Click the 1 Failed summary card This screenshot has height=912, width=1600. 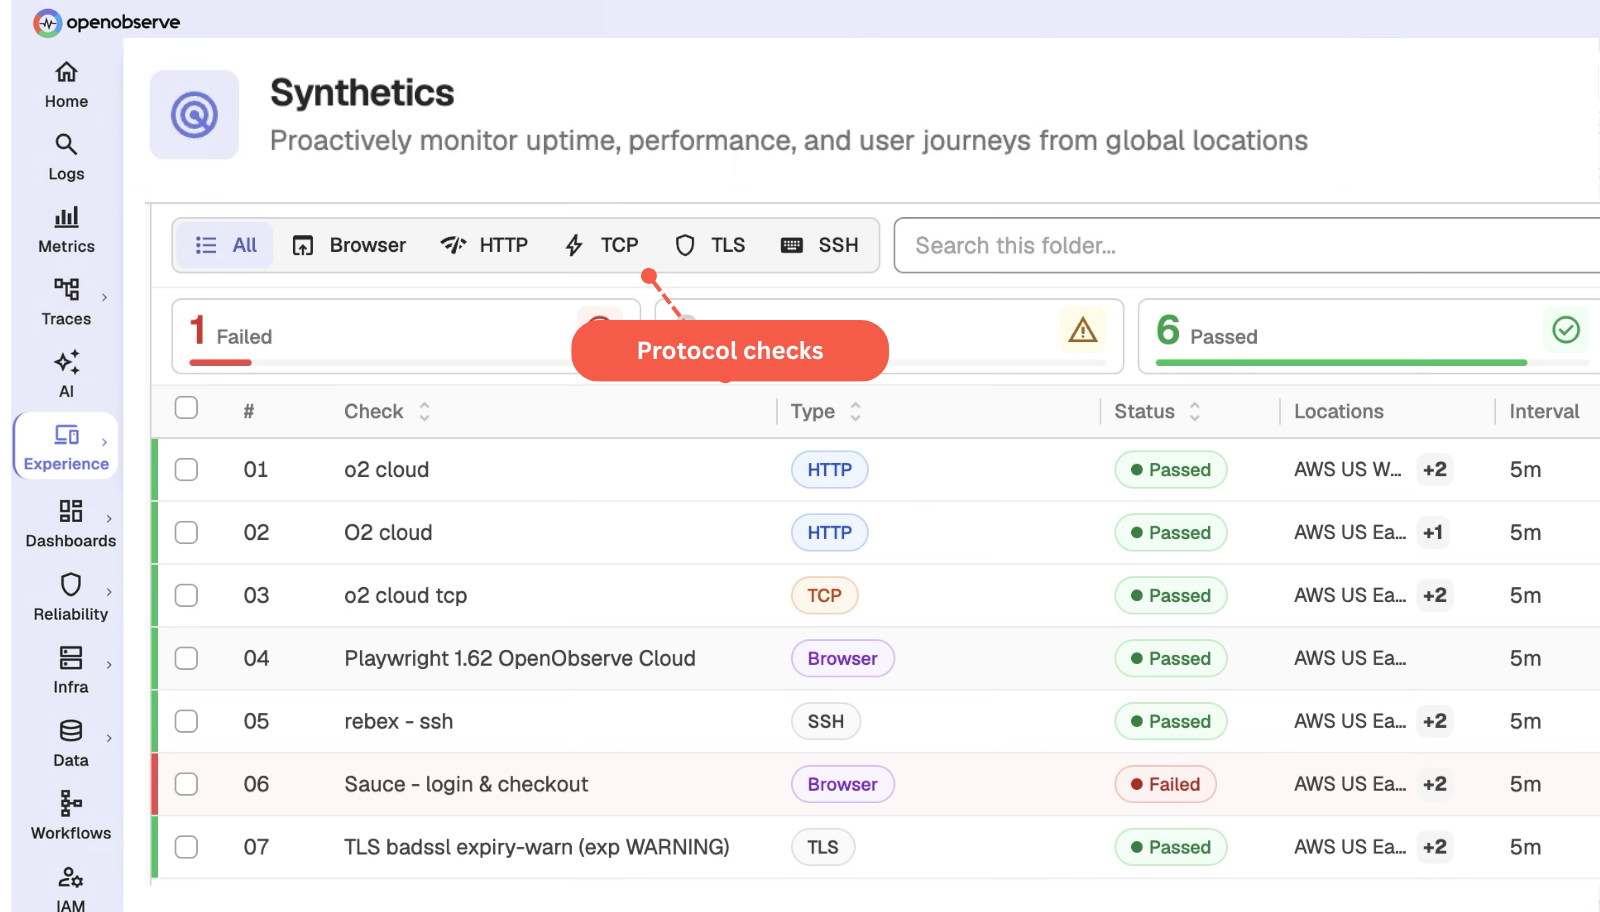click(405, 336)
